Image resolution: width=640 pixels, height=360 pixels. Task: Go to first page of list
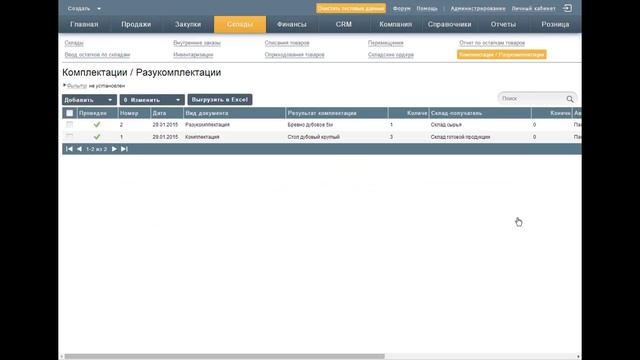click(x=69, y=149)
